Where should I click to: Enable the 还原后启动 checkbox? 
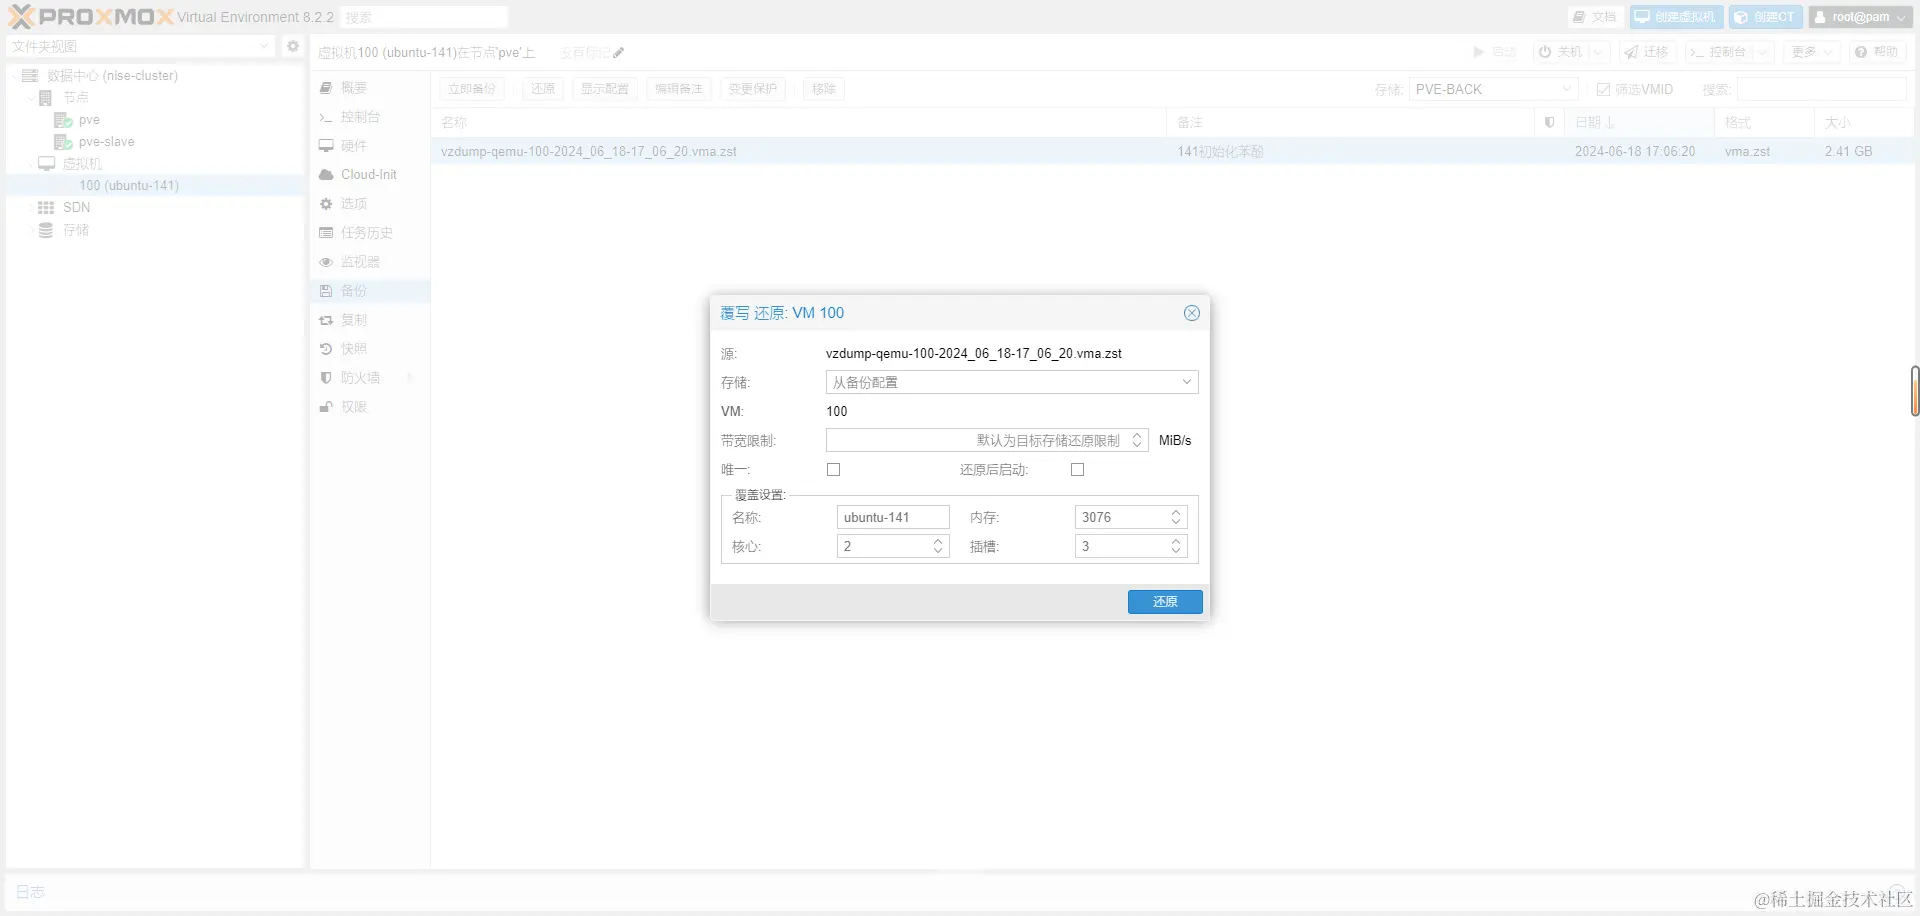click(x=1078, y=470)
